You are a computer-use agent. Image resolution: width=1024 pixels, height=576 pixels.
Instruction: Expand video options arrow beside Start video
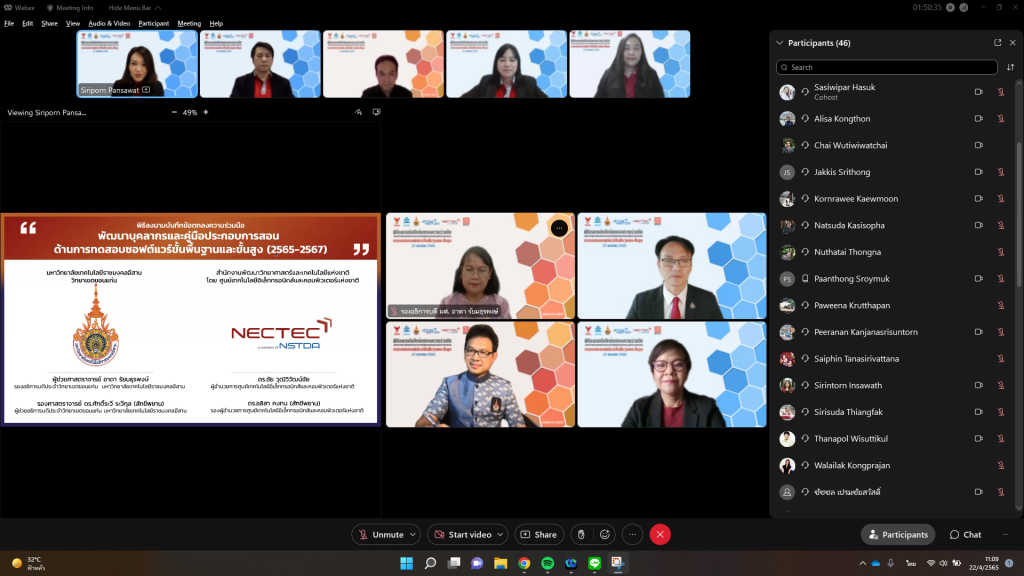(x=501, y=535)
